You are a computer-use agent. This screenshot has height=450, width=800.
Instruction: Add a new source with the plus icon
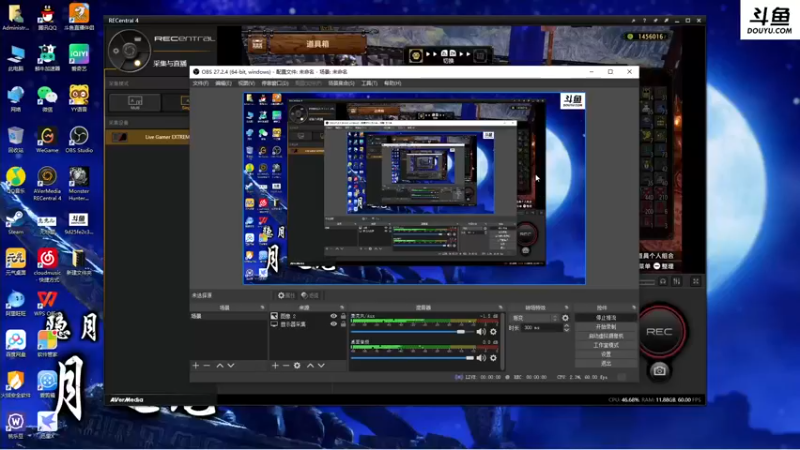(x=275, y=365)
